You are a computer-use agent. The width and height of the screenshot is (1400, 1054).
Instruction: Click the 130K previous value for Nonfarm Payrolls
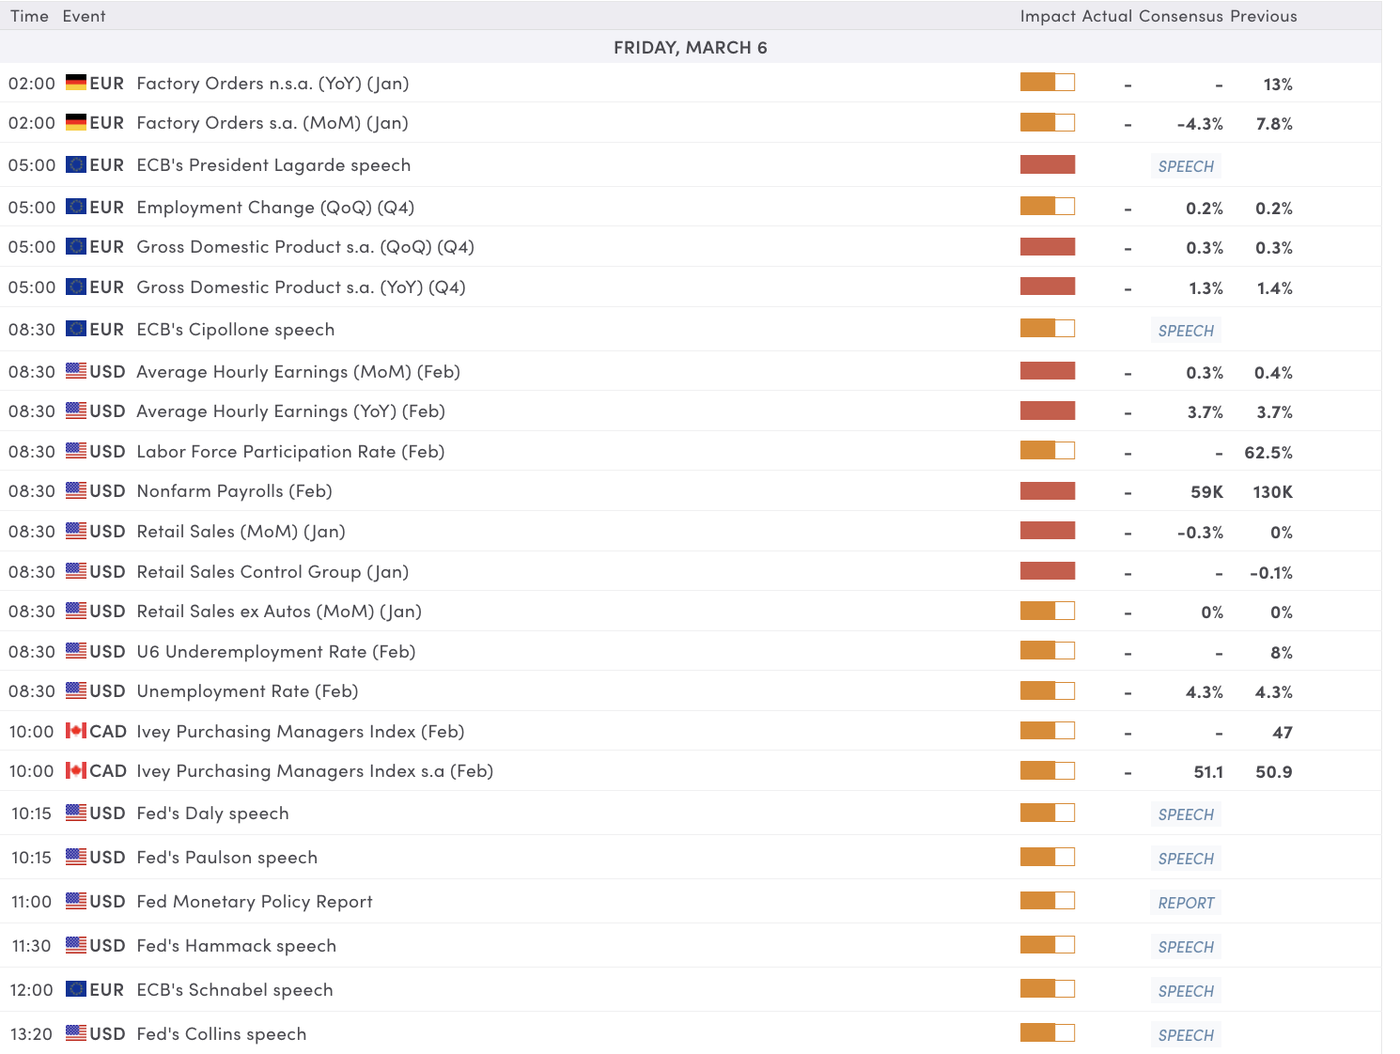coord(1273,492)
